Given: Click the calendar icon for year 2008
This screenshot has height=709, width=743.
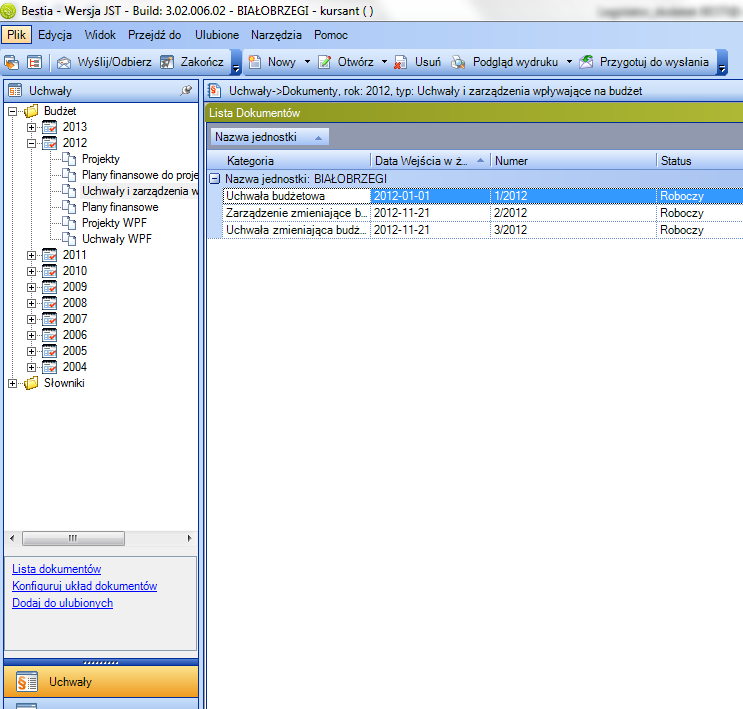Looking at the screenshot, I should (49, 303).
